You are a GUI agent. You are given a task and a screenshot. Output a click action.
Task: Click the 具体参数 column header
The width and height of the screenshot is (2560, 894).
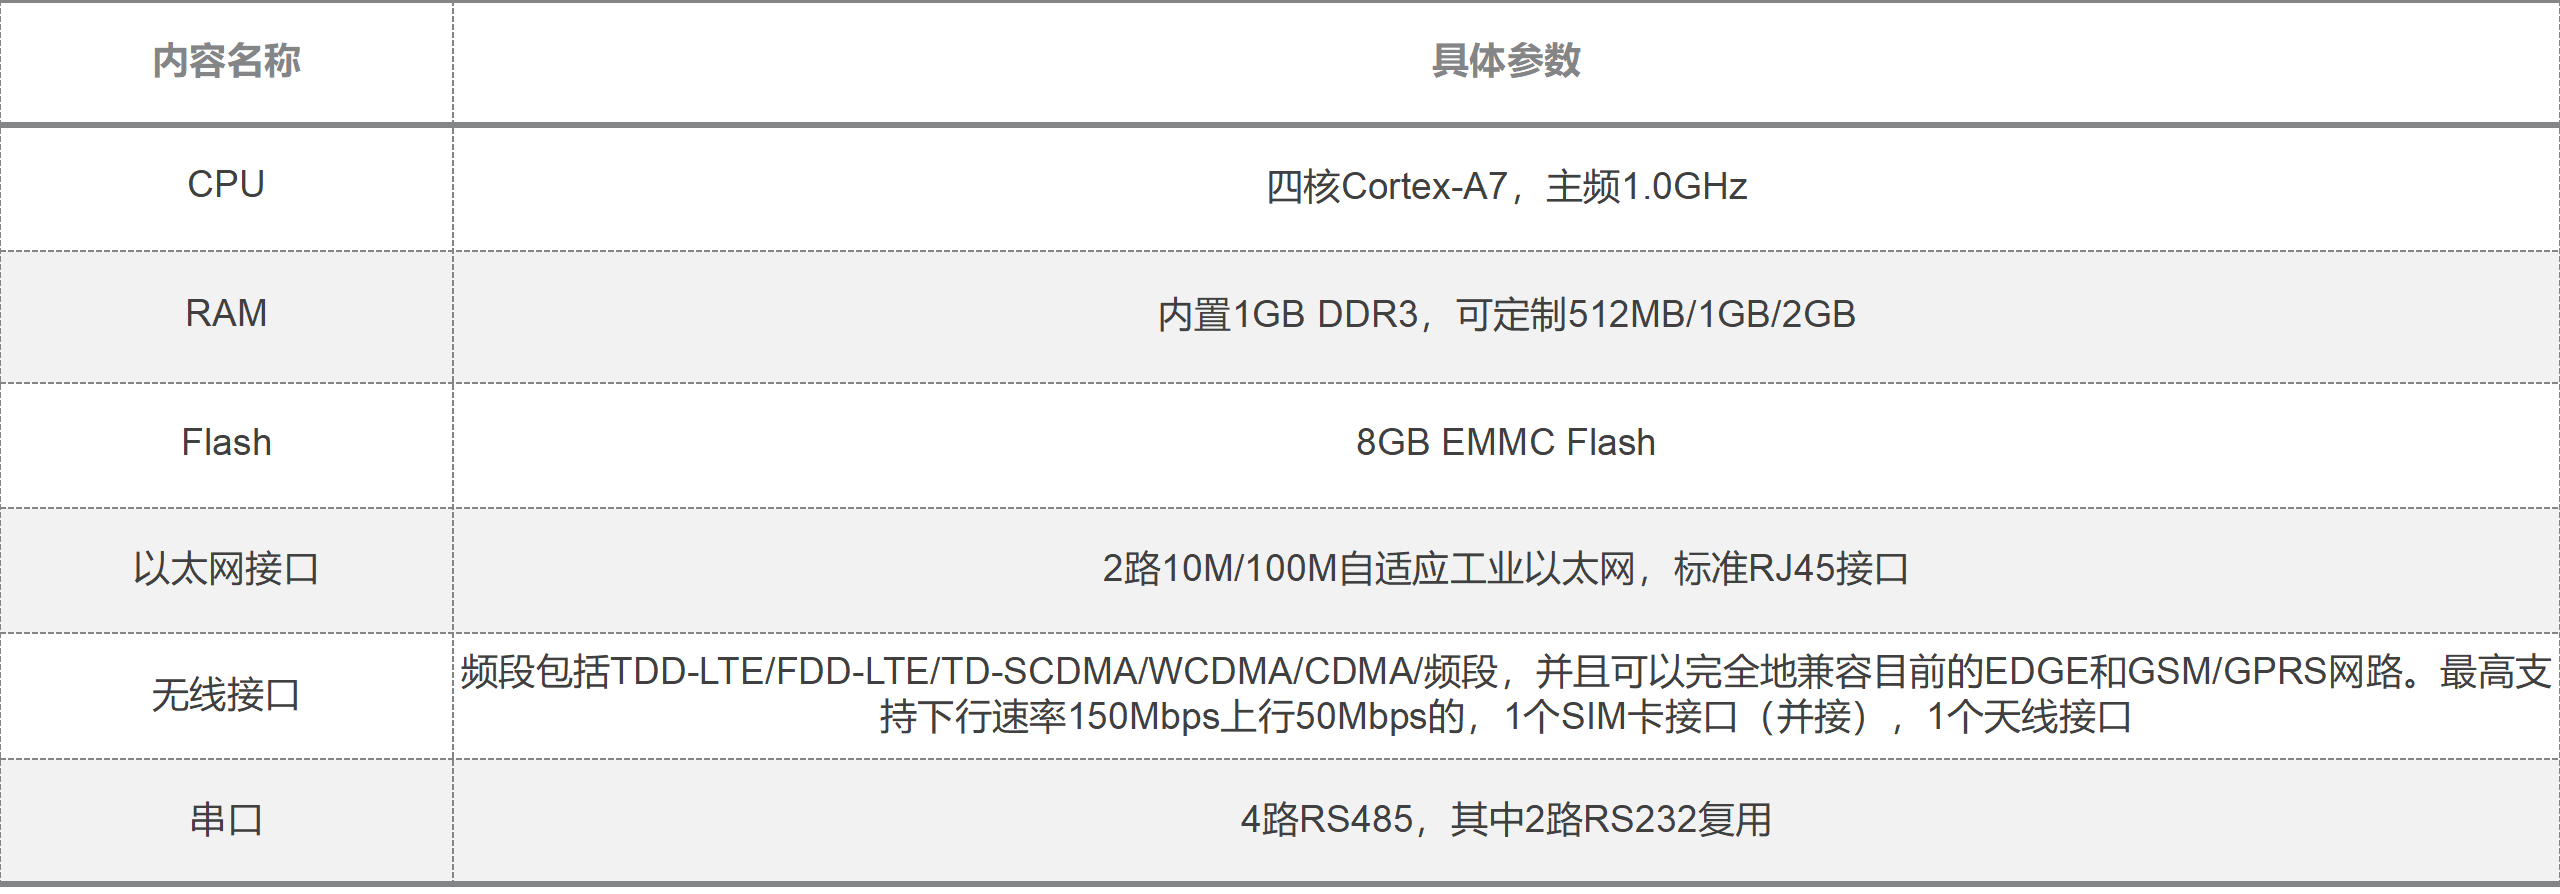(x=1506, y=61)
